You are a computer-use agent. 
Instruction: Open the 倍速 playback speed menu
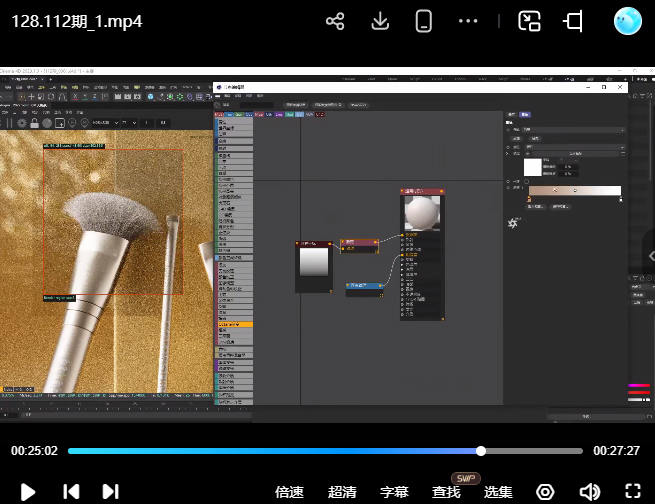click(289, 492)
